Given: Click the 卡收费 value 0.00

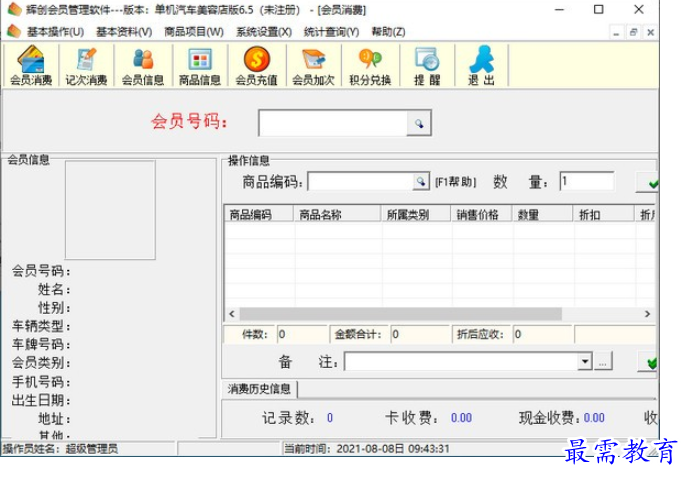Looking at the screenshot, I should pos(462,418).
